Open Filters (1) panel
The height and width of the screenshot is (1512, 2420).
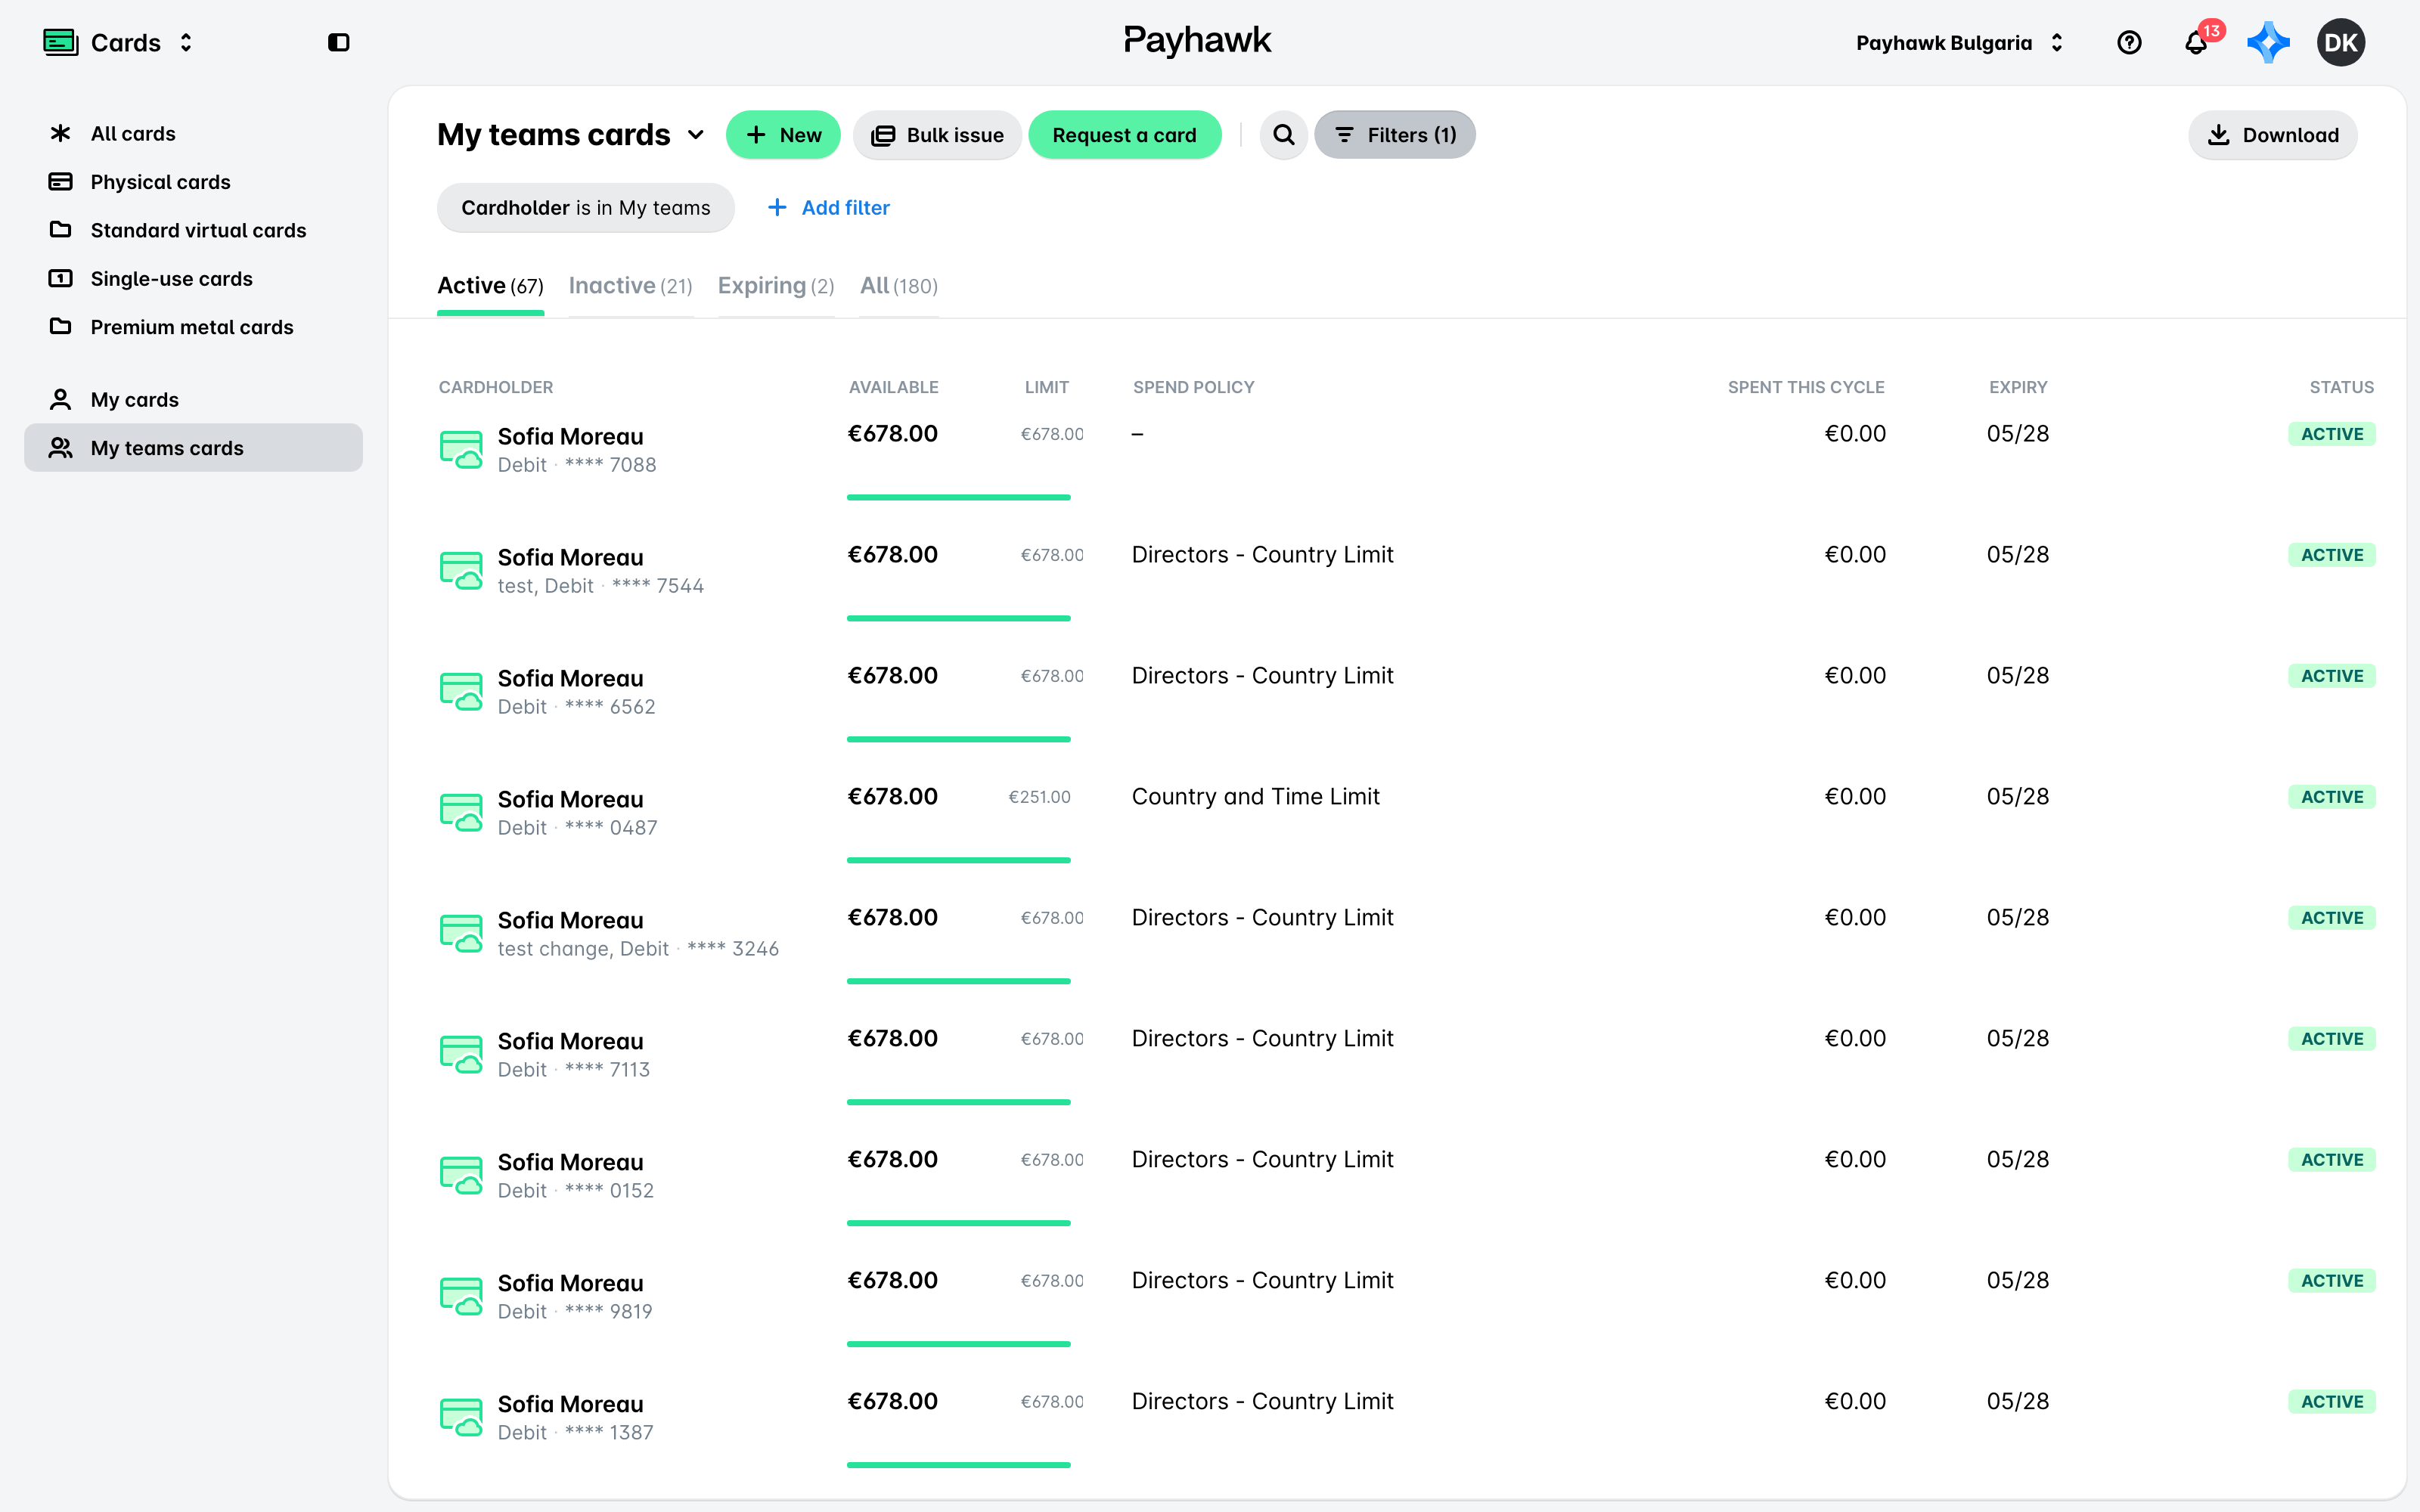[x=1394, y=135]
